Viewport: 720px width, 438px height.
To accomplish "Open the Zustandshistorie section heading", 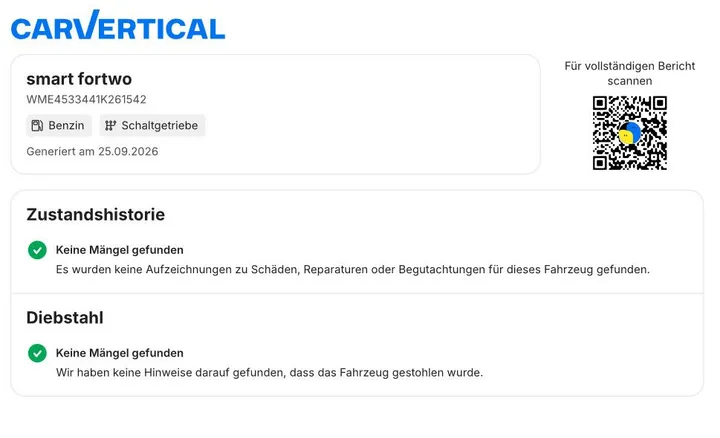I will (x=96, y=214).
